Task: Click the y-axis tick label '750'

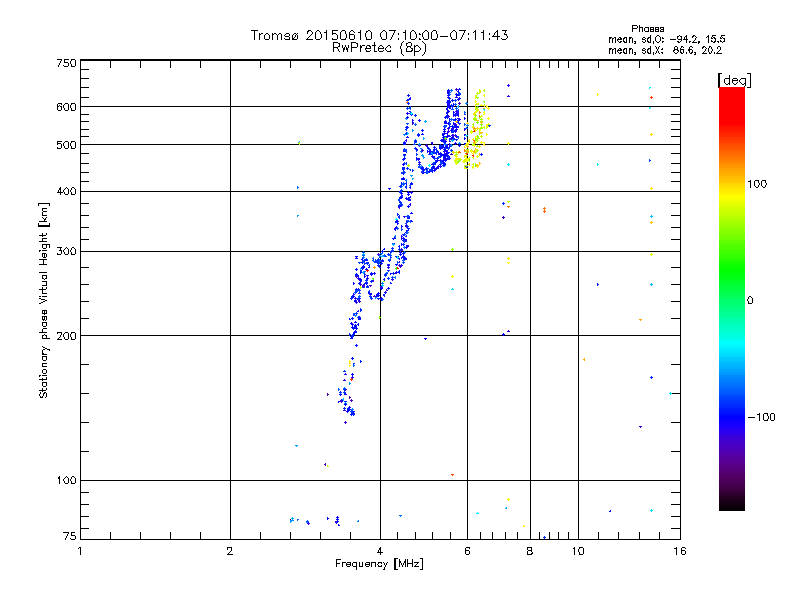Action: tap(66, 63)
